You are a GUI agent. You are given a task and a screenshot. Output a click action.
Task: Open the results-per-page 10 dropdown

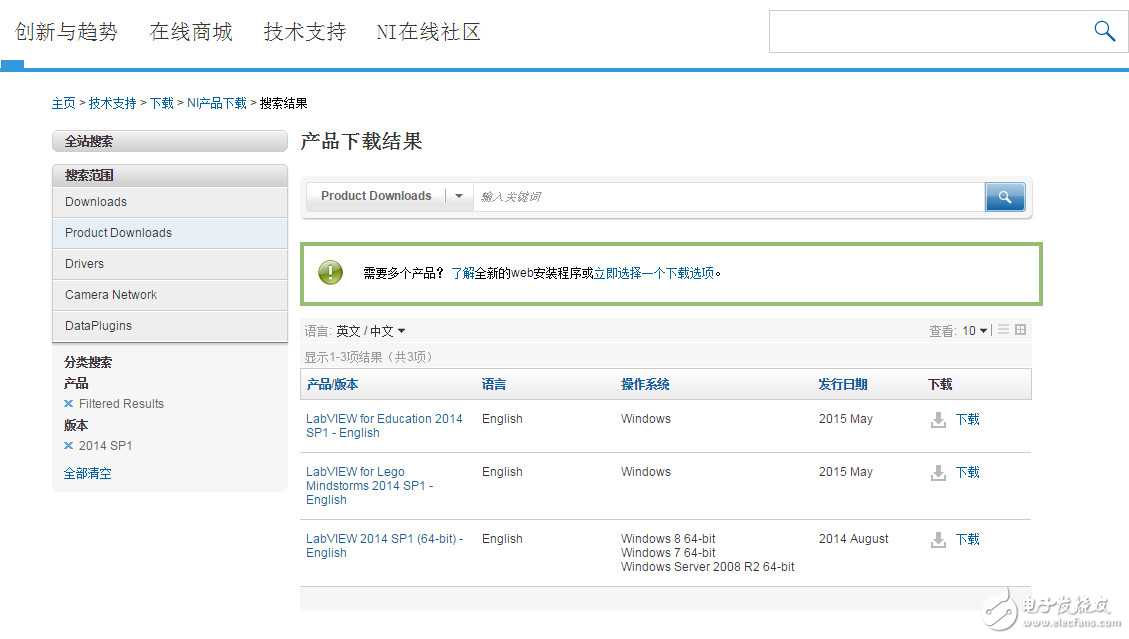click(x=974, y=331)
